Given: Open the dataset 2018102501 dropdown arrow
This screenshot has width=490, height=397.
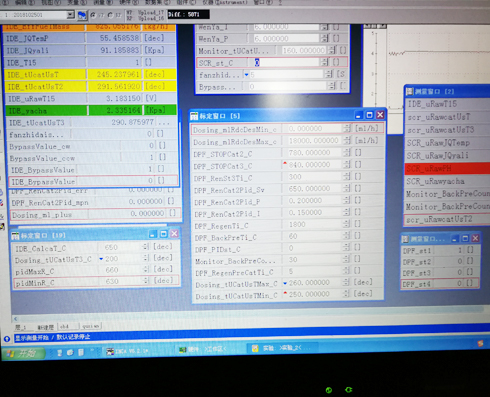Looking at the screenshot, I should (70, 15).
